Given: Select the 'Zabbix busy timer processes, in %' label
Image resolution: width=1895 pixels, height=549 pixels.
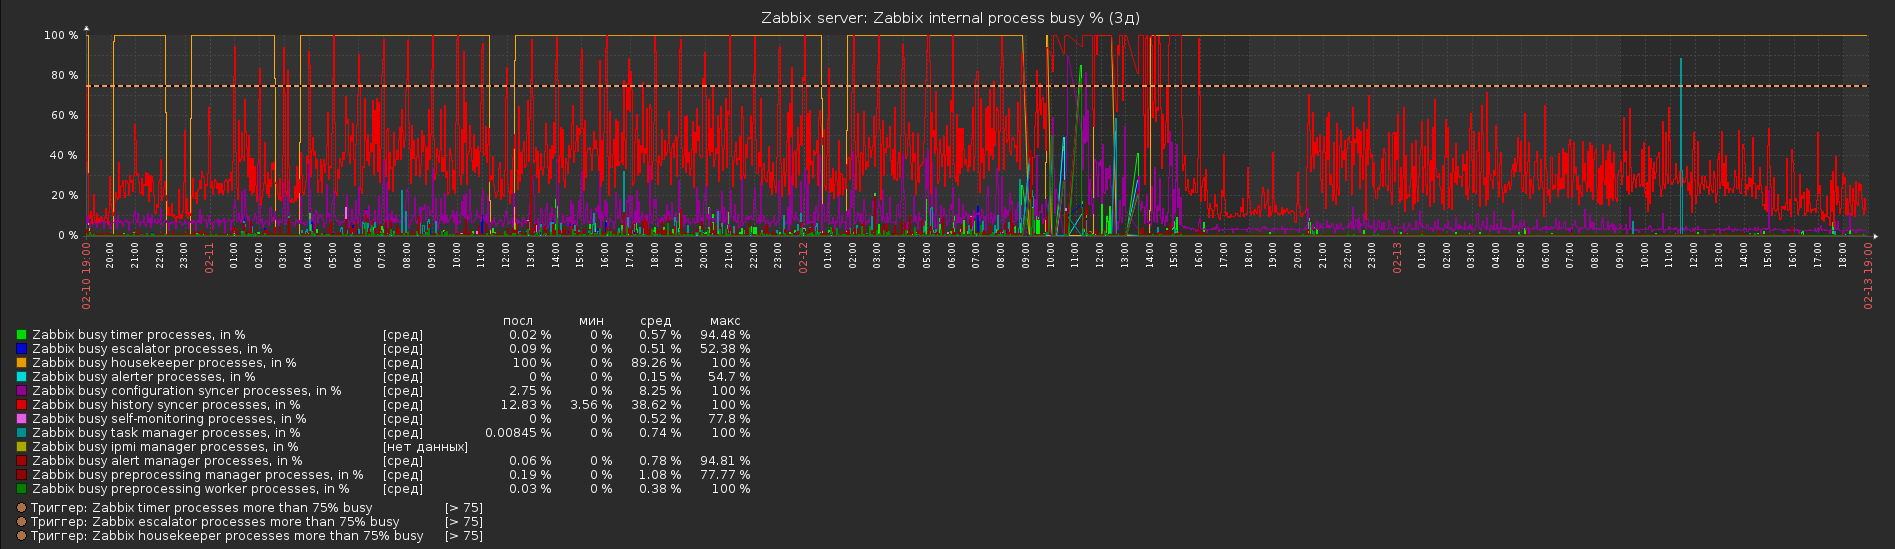Looking at the screenshot, I should (x=138, y=335).
